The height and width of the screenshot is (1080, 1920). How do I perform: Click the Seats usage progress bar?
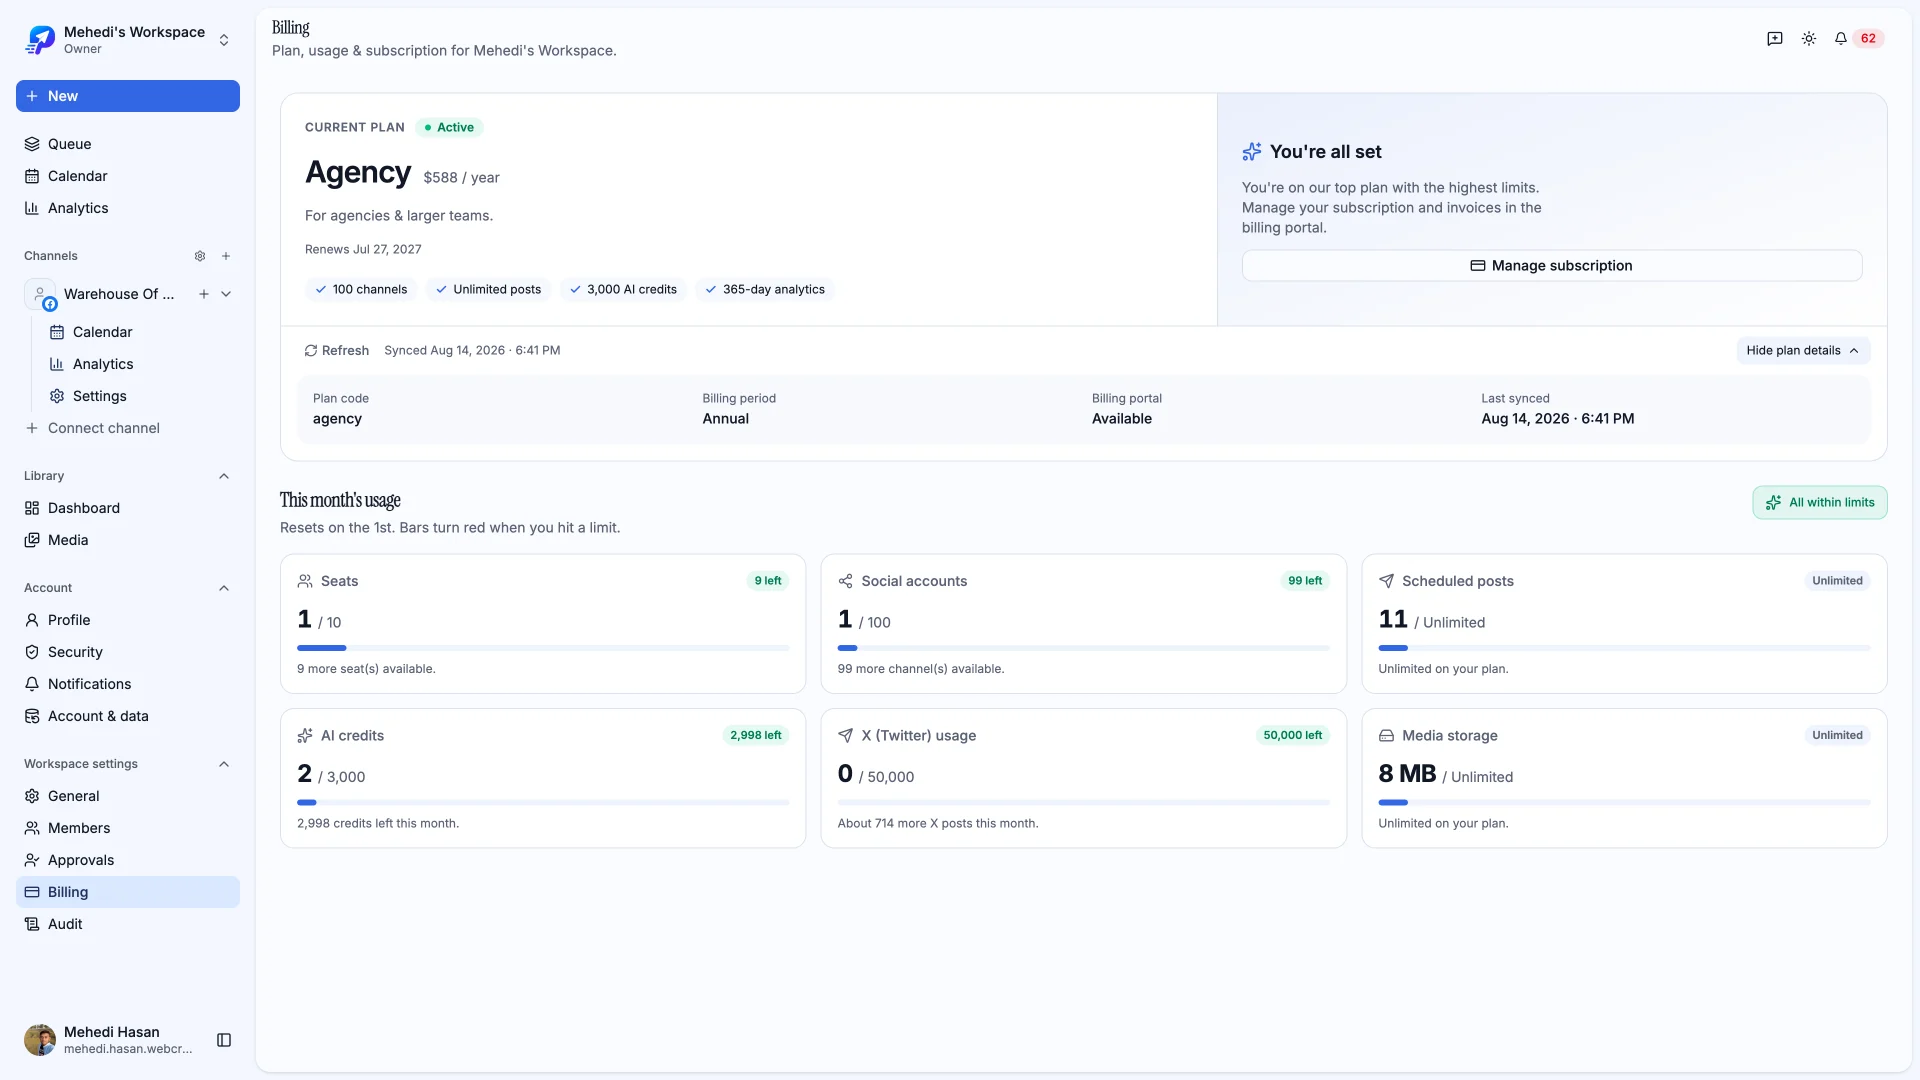(543, 648)
